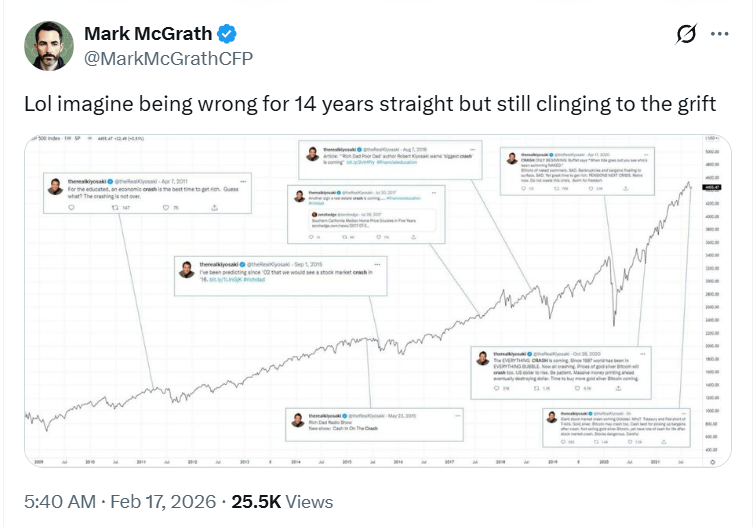
Task: Open the Grok slashed-circle icon
Action: [x=686, y=34]
